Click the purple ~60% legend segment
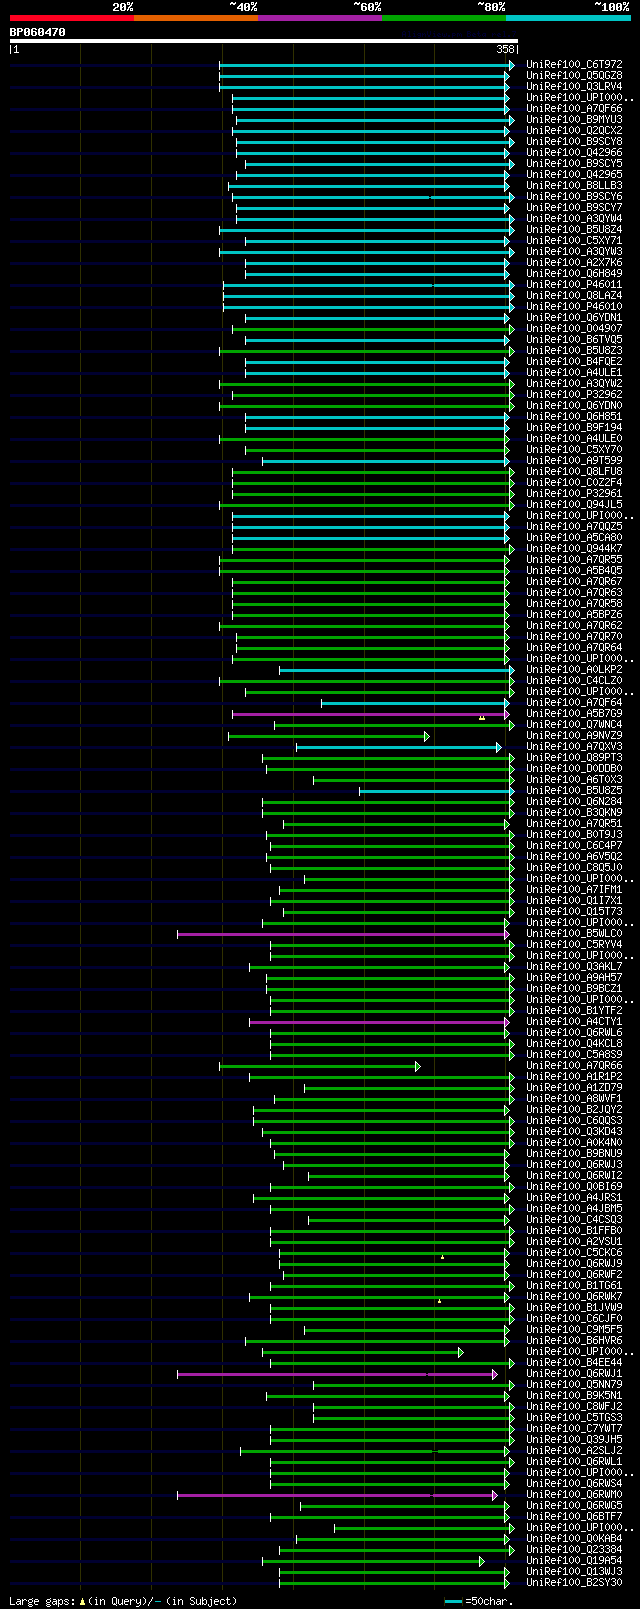This screenshot has width=640, height=1609. pyautogui.click(x=320, y=18)
